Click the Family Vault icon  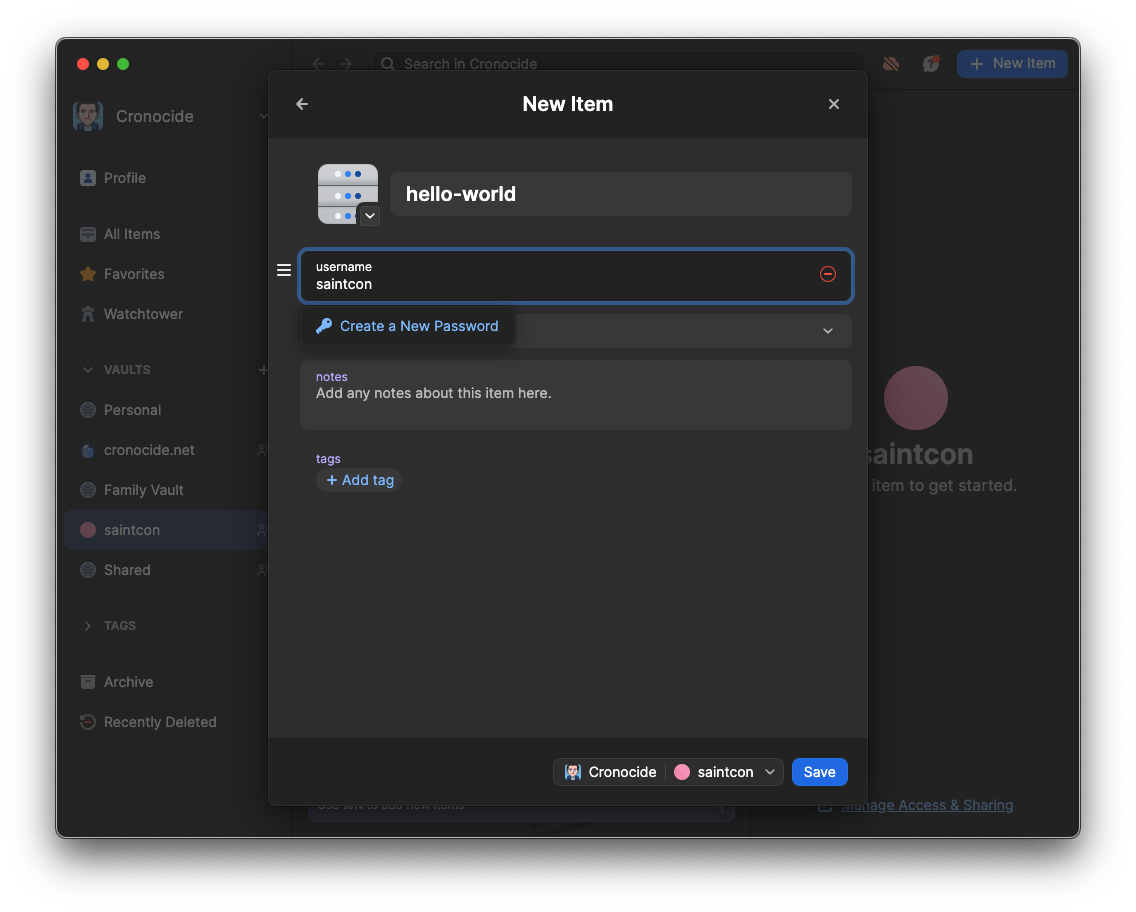coord(88,490)
